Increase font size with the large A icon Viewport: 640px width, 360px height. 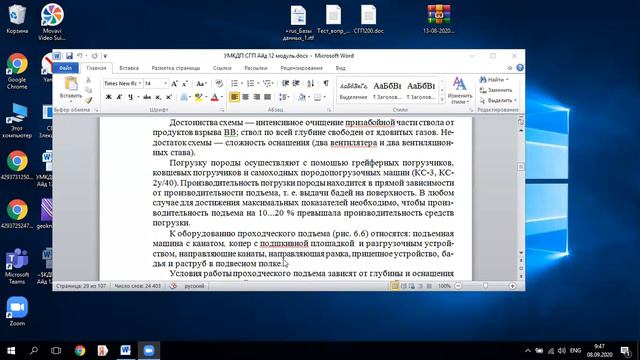tap(175, 84)
